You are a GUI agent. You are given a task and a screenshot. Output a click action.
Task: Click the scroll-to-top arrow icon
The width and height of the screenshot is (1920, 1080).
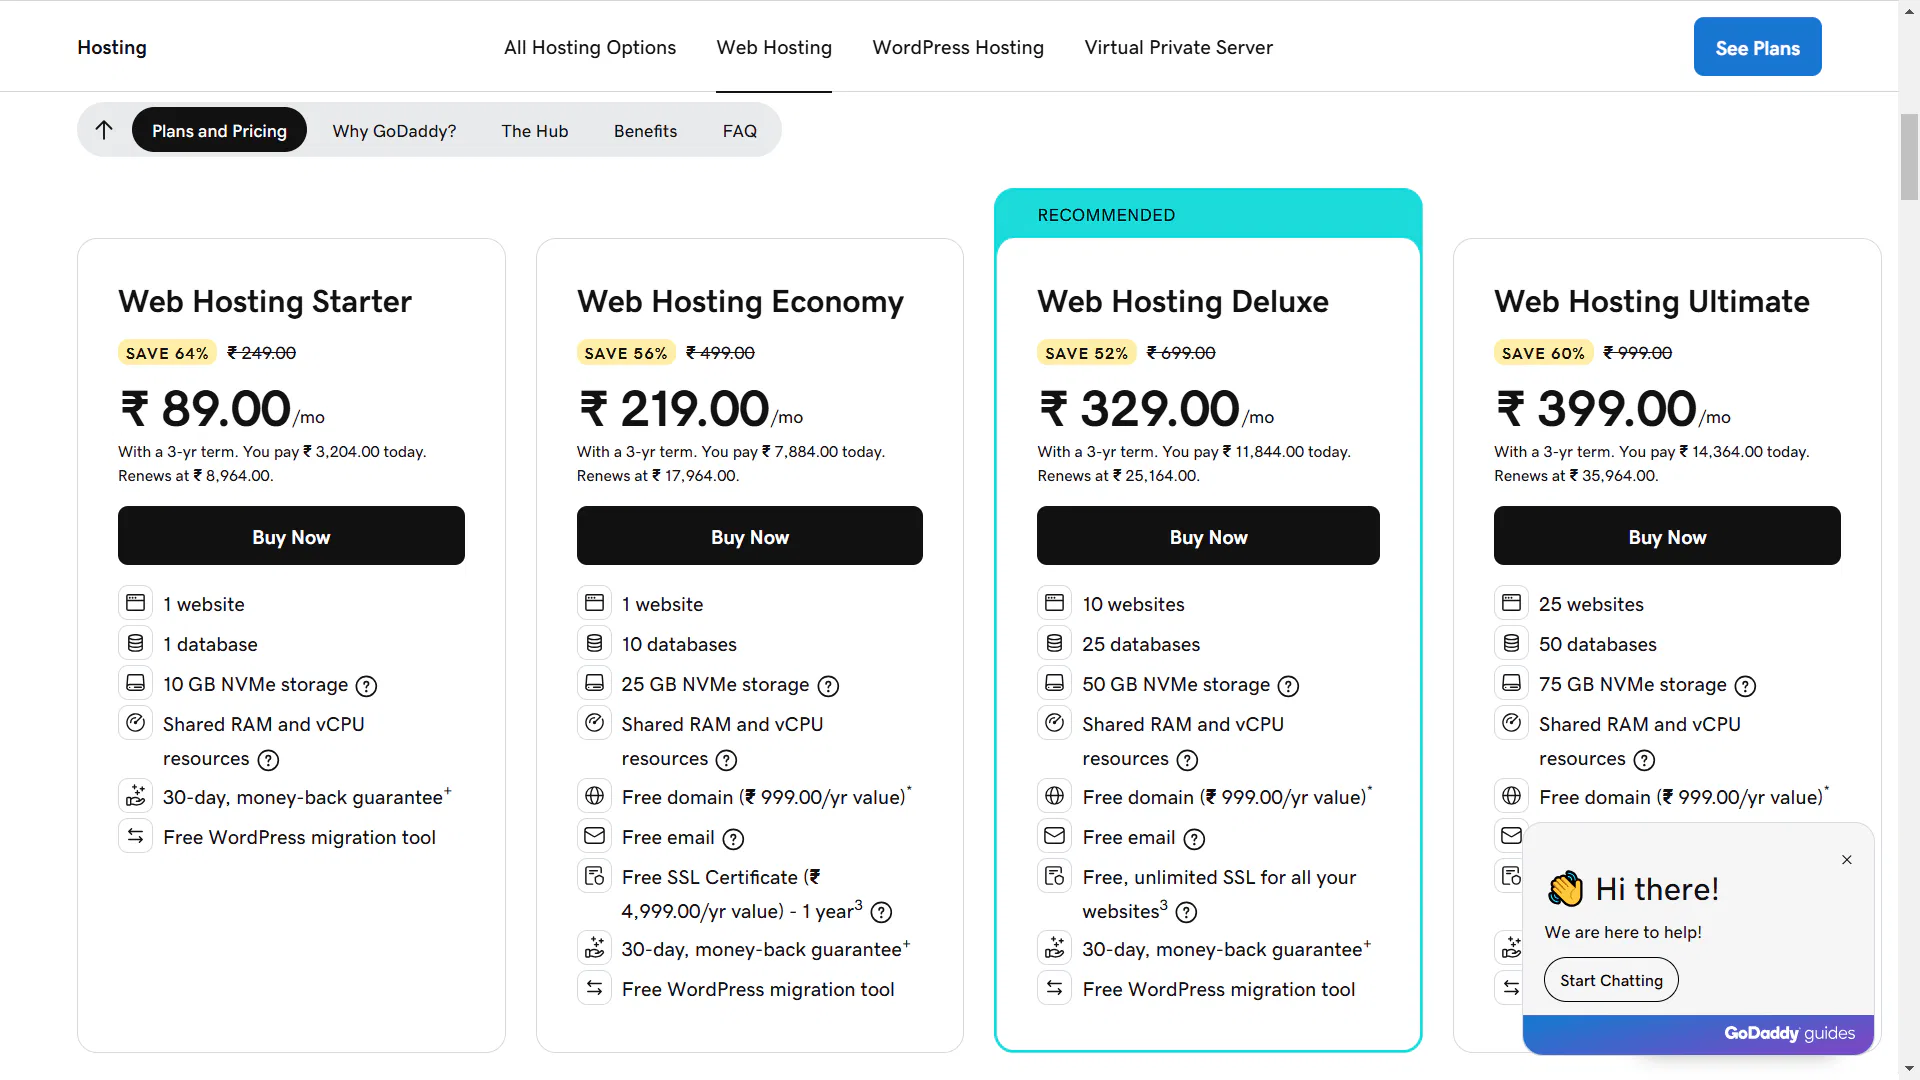pyautogui.click(x=104, y=130)
